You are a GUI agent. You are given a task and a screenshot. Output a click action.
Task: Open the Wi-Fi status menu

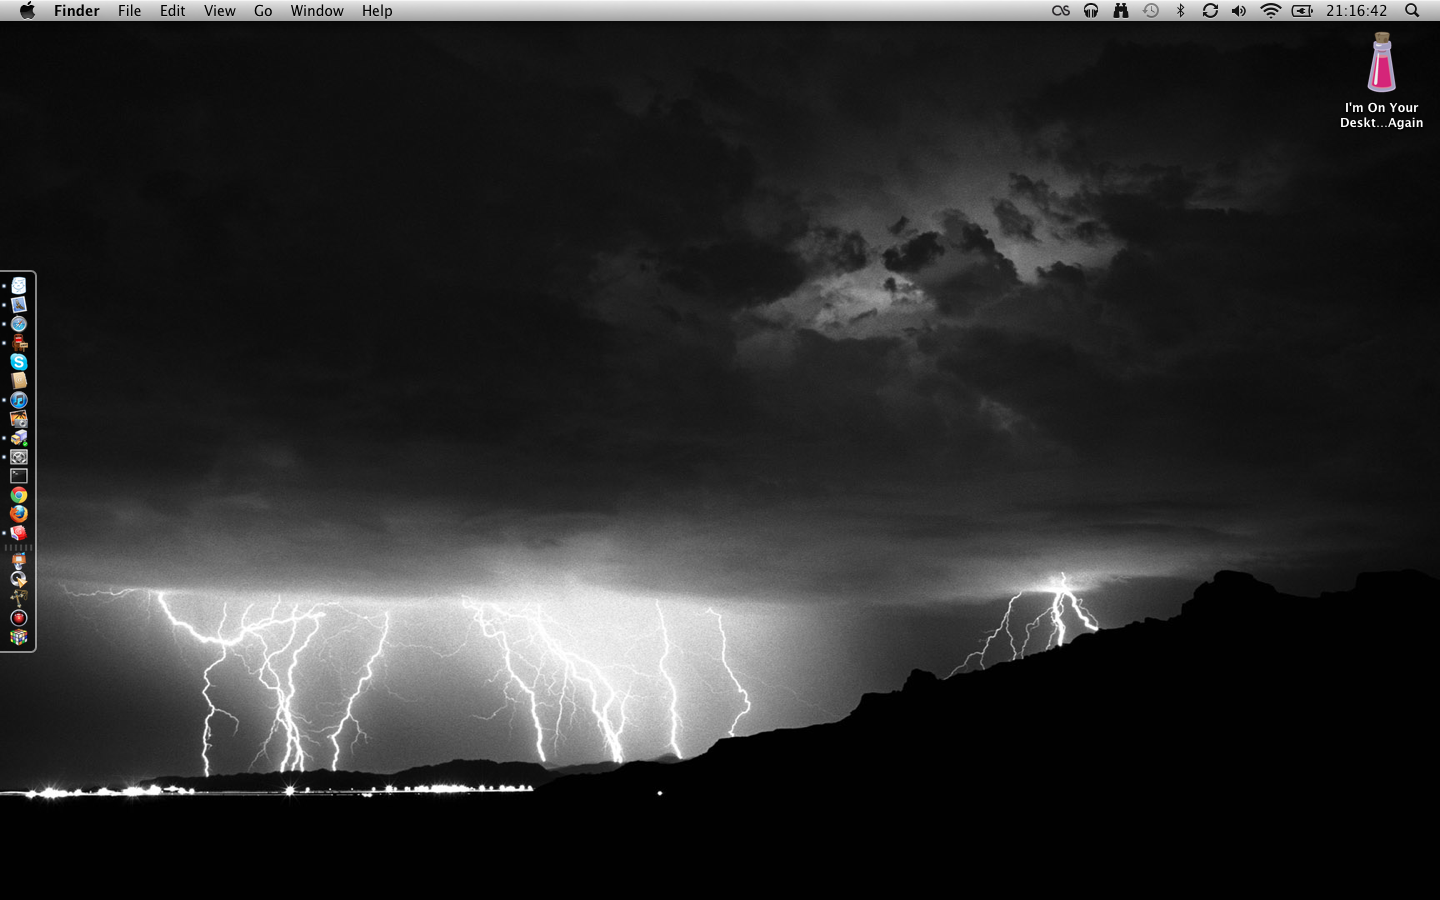coord(1270,11)
